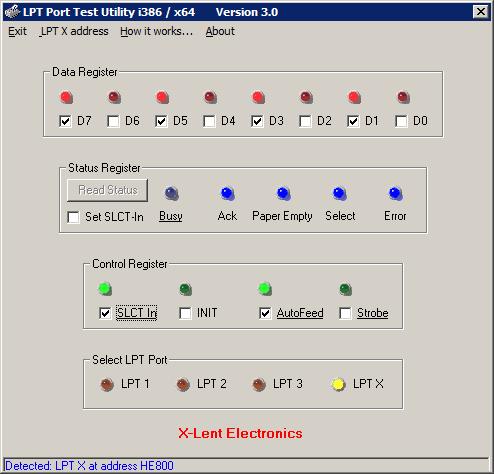Enable the INIT control checkbox
The height and width of the screenshot is (474, 494).
tap(185, 313)
